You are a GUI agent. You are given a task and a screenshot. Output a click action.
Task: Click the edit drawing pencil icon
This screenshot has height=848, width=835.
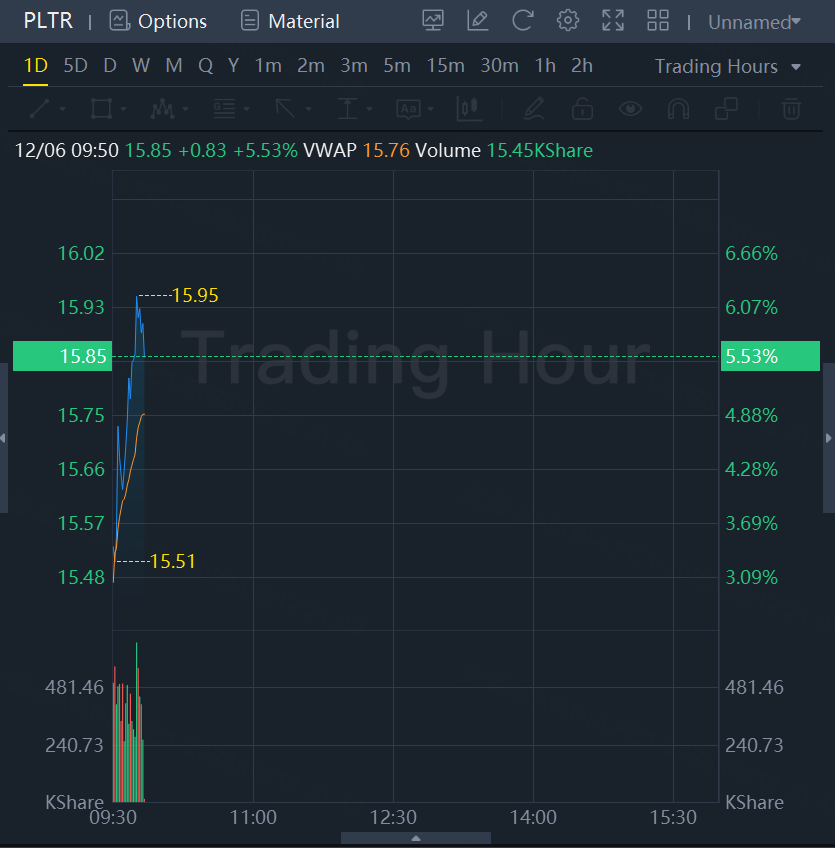pyautogui.click(x=478, y=21)
